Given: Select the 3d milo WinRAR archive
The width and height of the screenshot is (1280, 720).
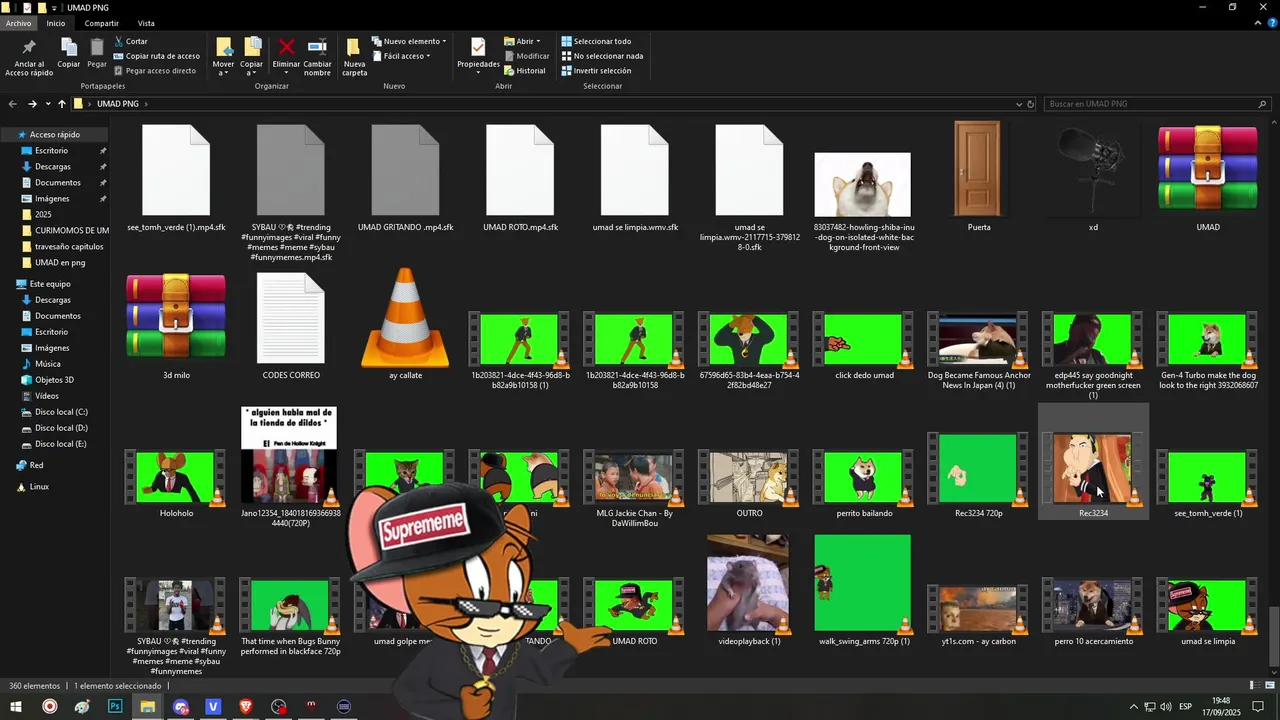Looking at the screenshot, I should click(x=176, y=325).
